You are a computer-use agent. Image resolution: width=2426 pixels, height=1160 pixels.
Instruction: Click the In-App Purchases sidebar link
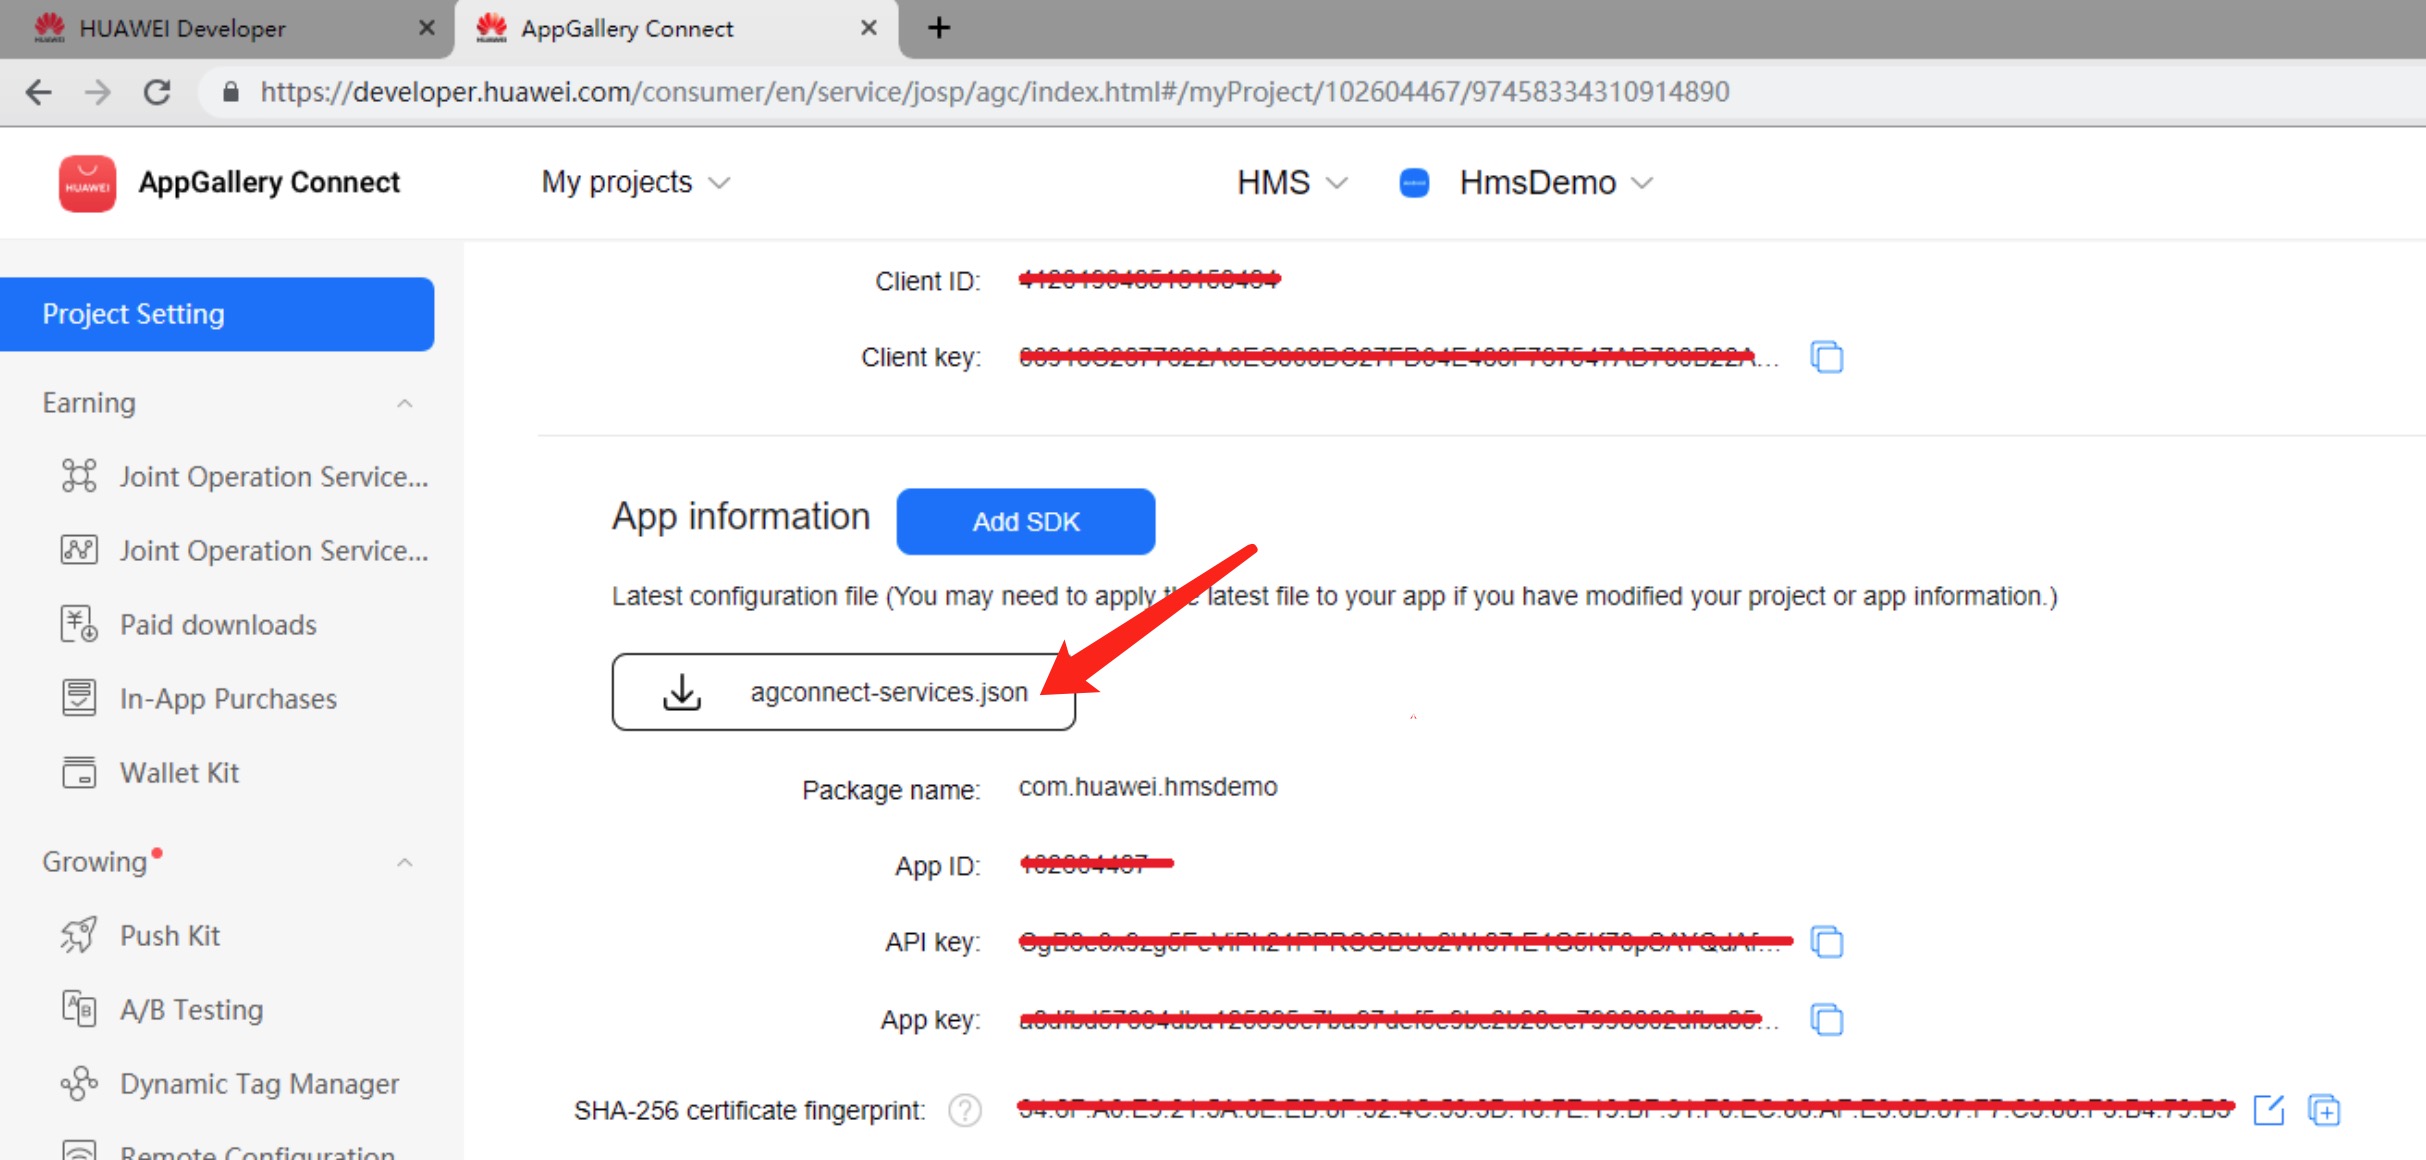227,699
